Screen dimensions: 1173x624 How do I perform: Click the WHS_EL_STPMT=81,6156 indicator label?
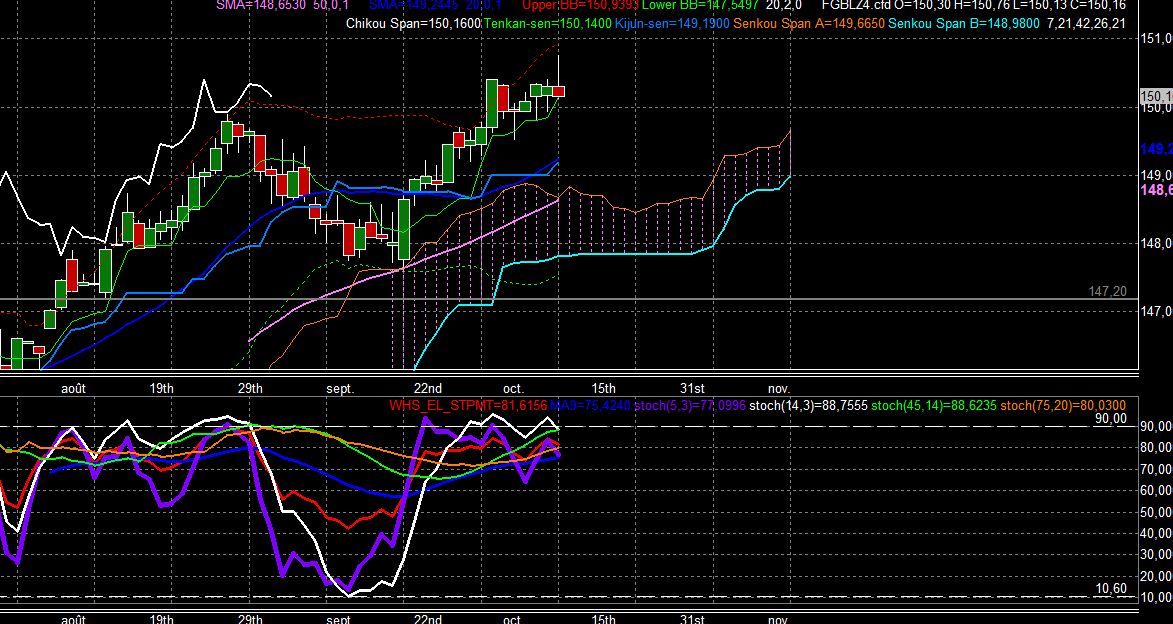[x=468, y=406]
